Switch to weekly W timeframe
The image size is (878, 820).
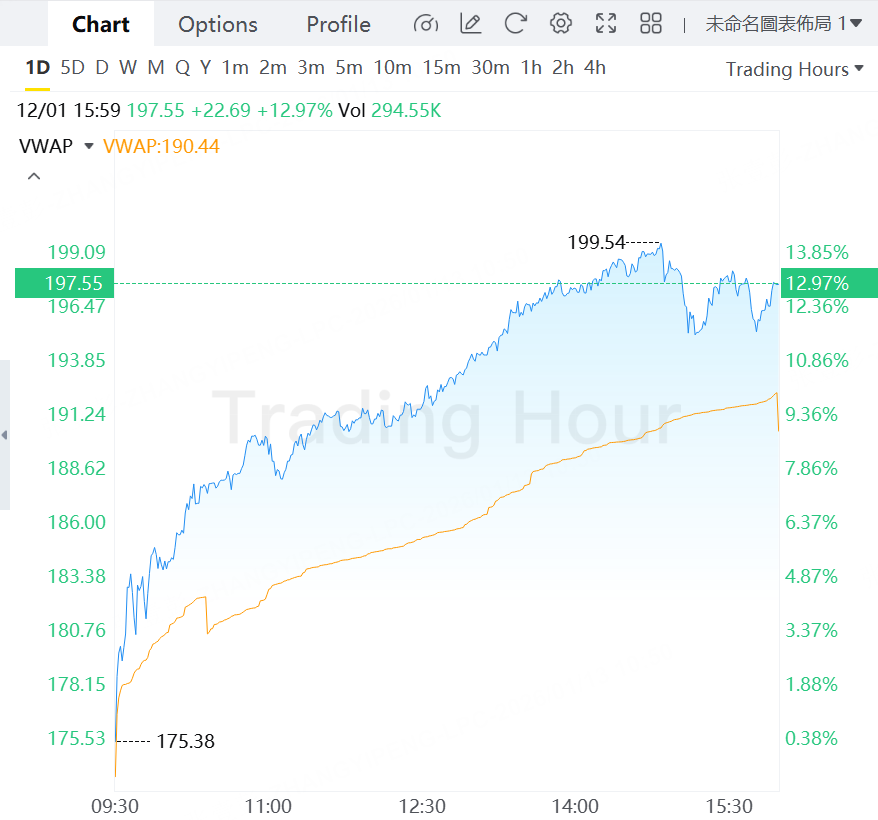128,68
